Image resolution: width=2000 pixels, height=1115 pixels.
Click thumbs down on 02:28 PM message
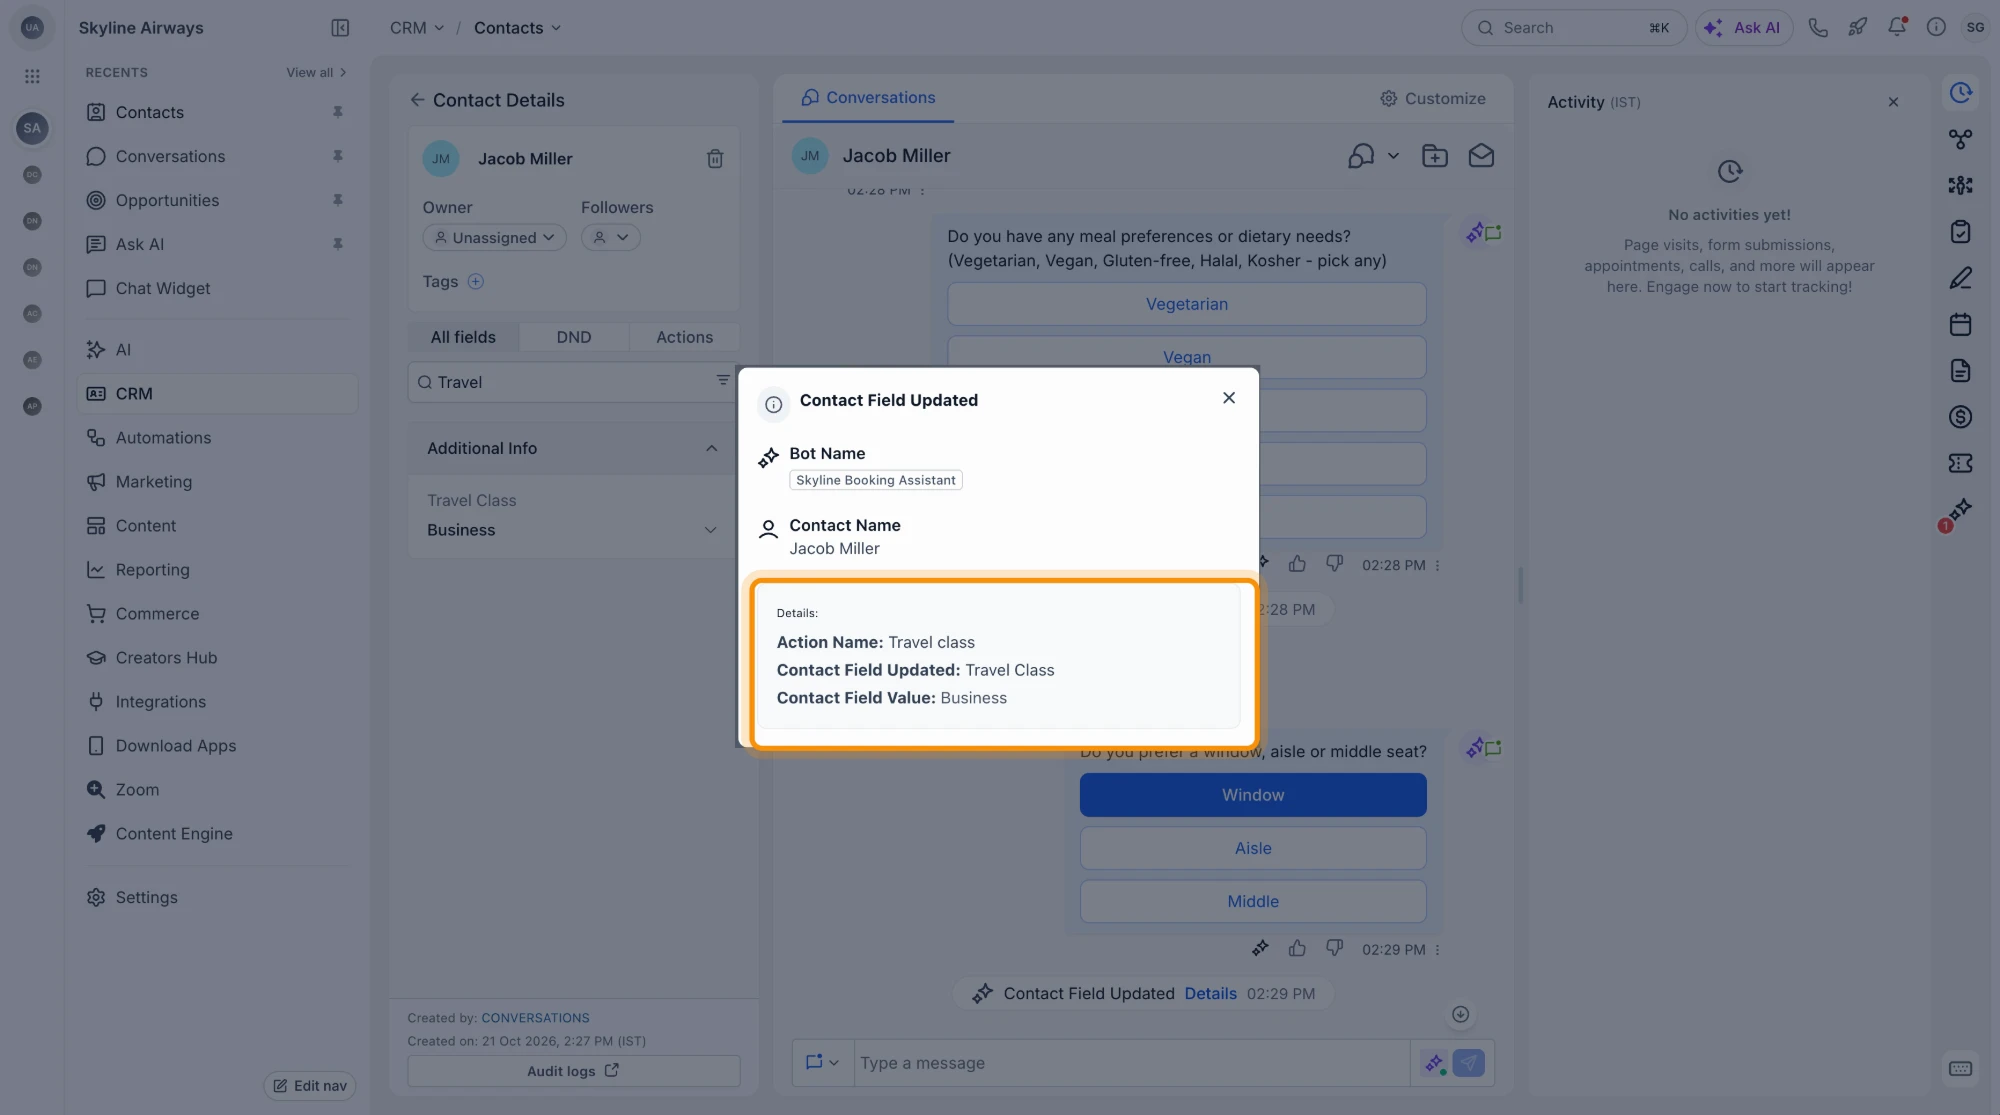(x=1334, y=564)
